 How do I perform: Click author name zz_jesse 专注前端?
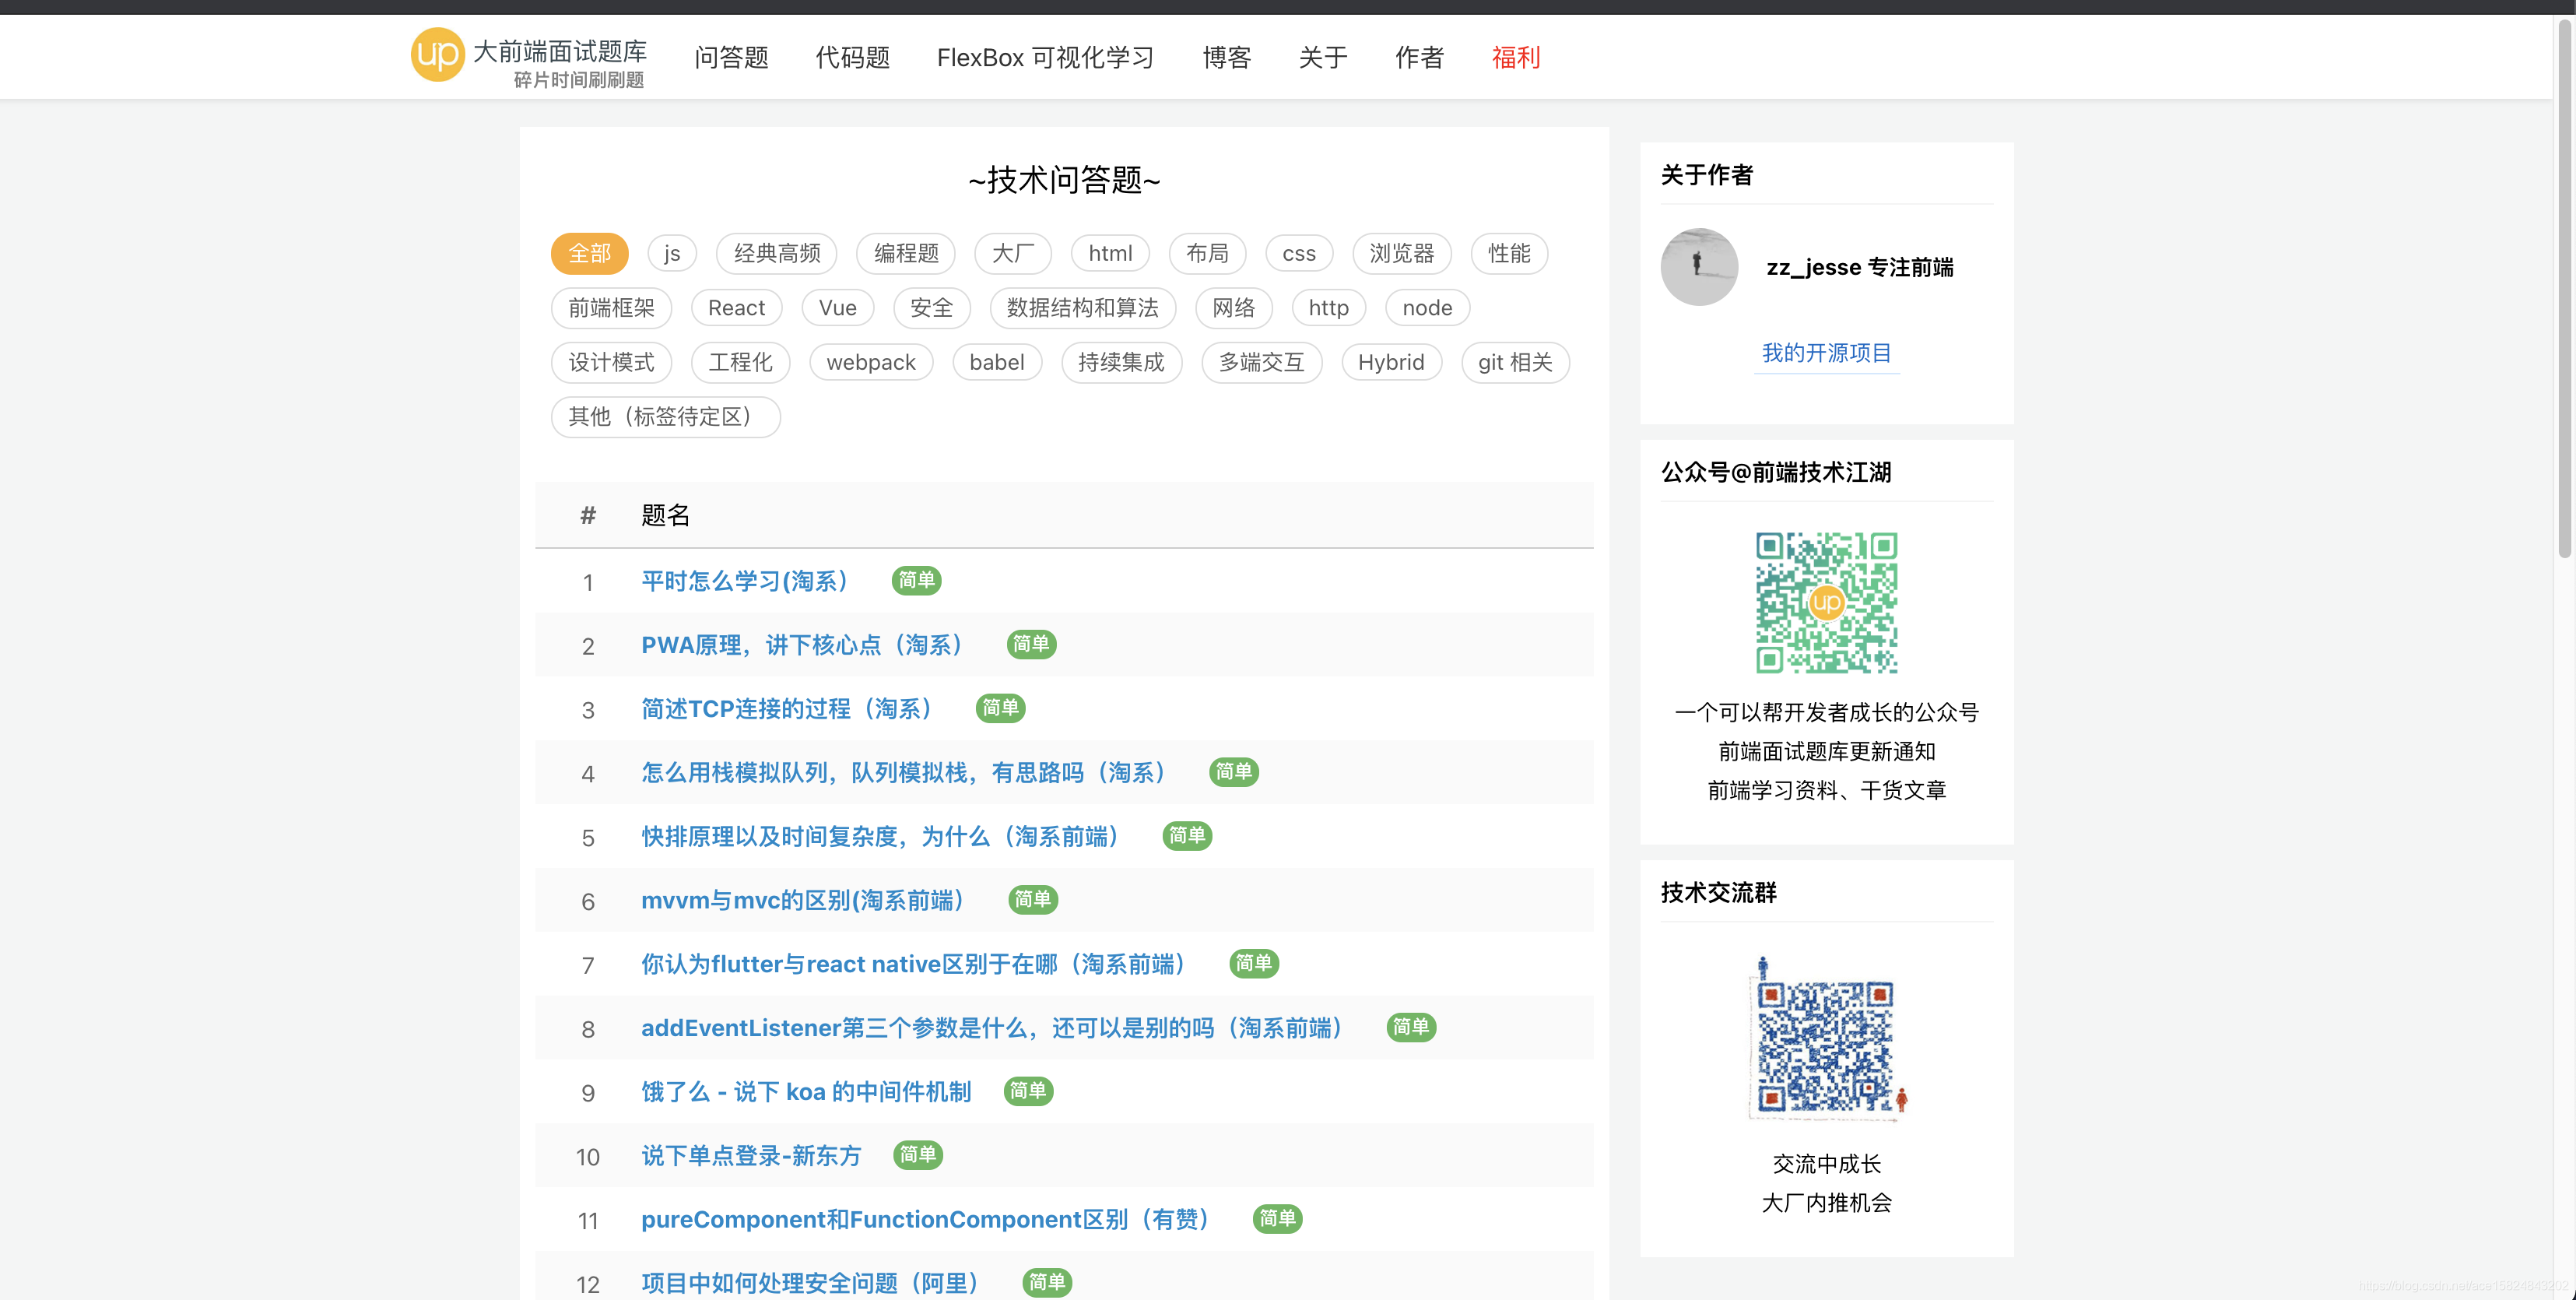point(1860,268)
